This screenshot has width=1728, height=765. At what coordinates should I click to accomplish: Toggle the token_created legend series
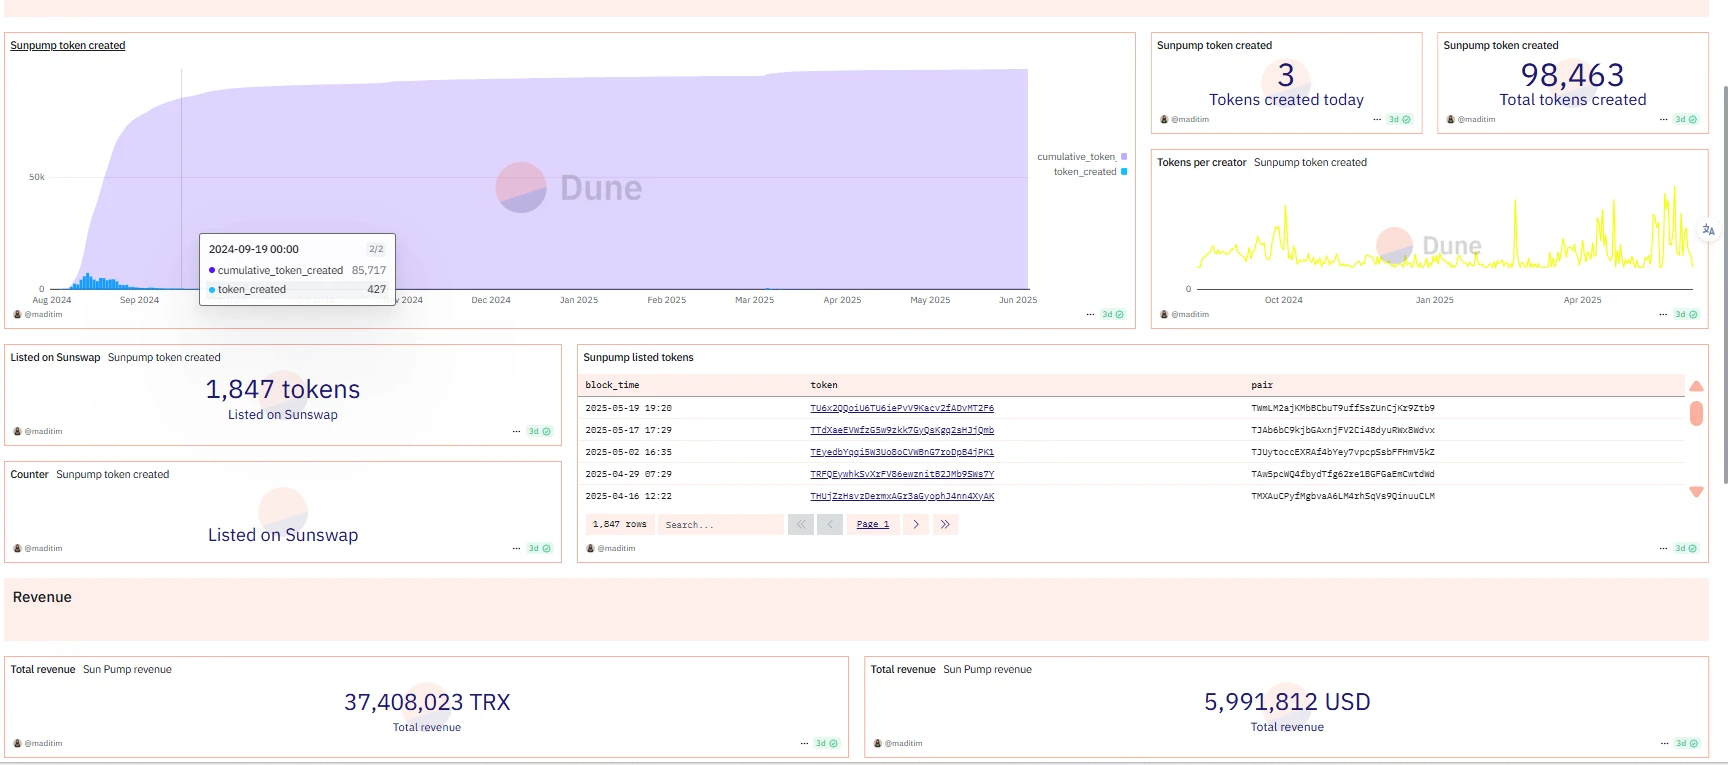click(x=1090, y=172)
